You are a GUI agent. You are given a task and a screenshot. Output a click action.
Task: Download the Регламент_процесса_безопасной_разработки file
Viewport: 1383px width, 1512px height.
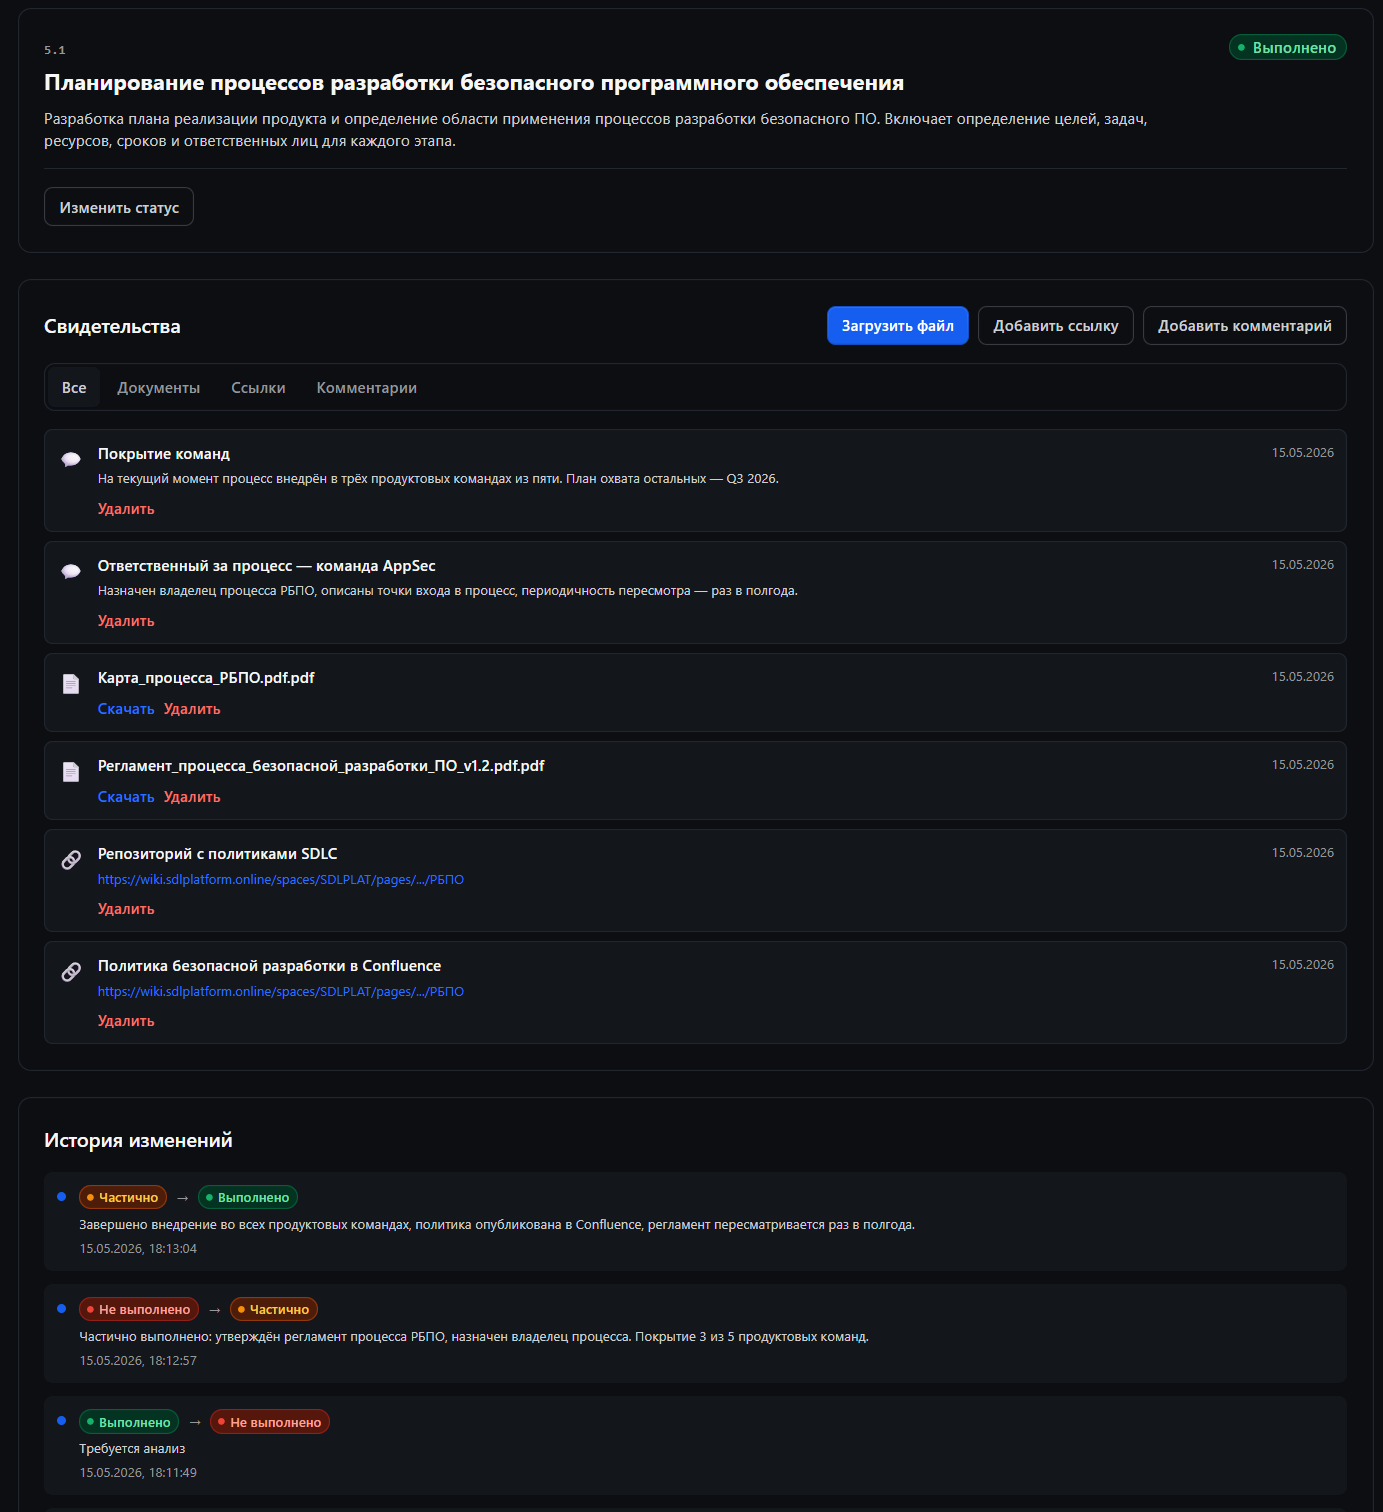(x=126, y=797)
